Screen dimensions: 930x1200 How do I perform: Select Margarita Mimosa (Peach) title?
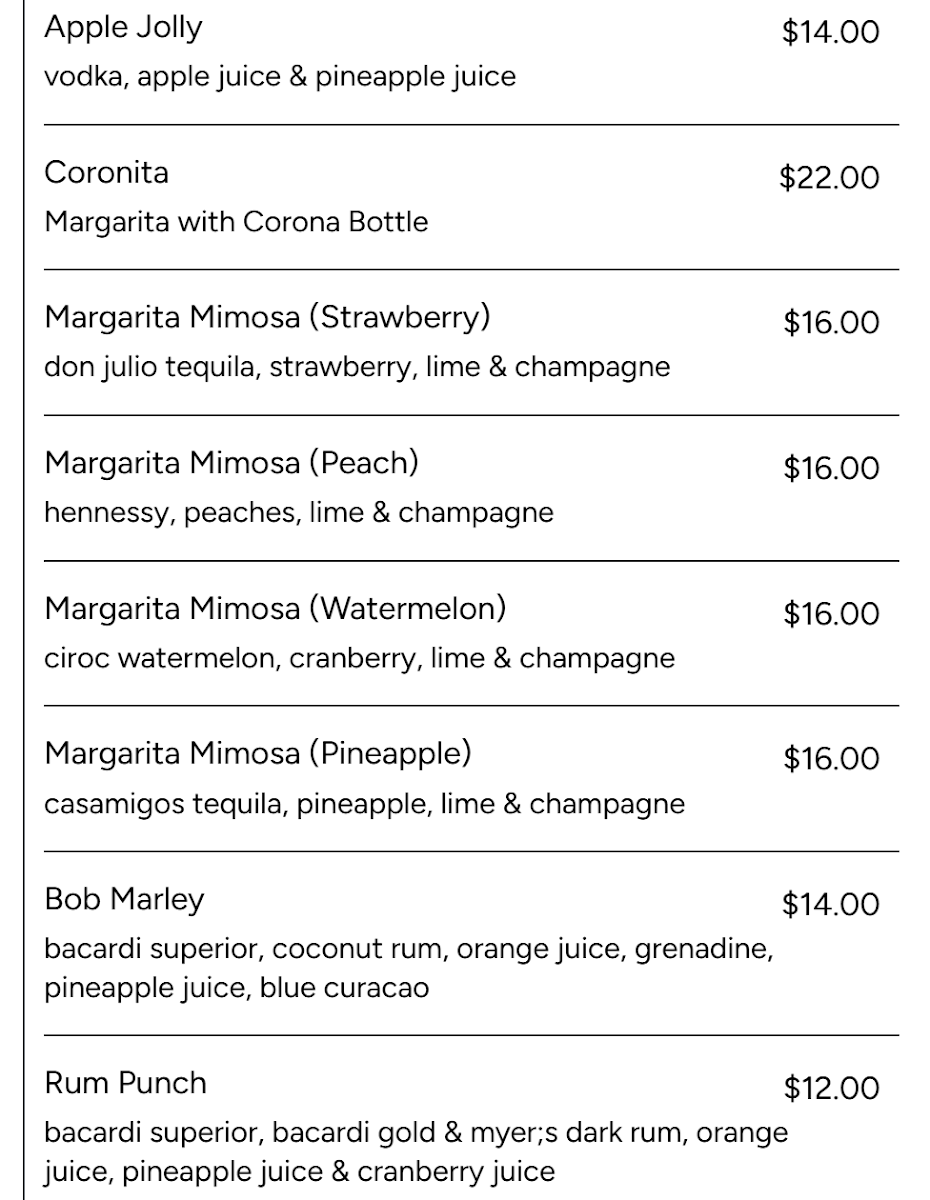(232, 463)
